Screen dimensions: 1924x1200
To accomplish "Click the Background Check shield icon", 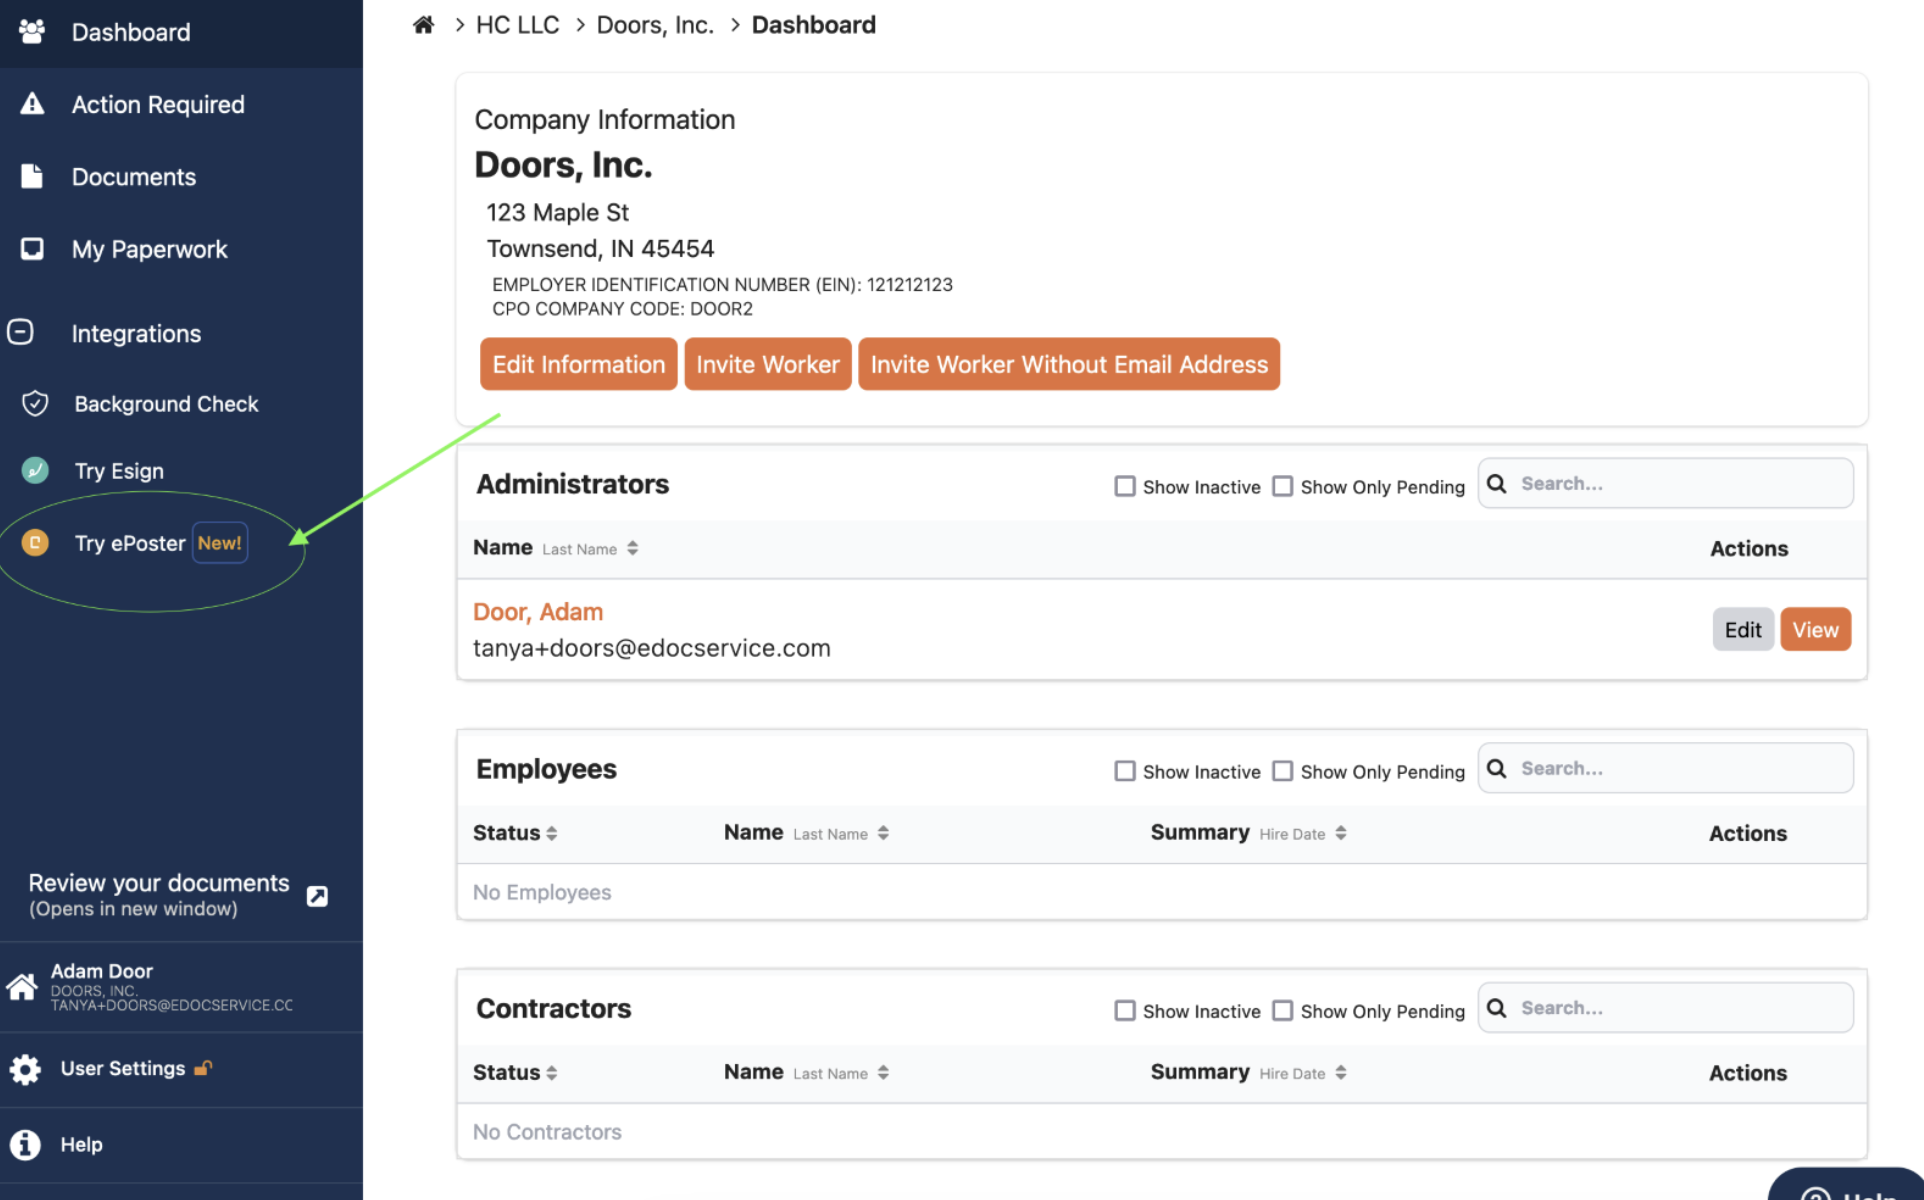I will pos(35,404).
